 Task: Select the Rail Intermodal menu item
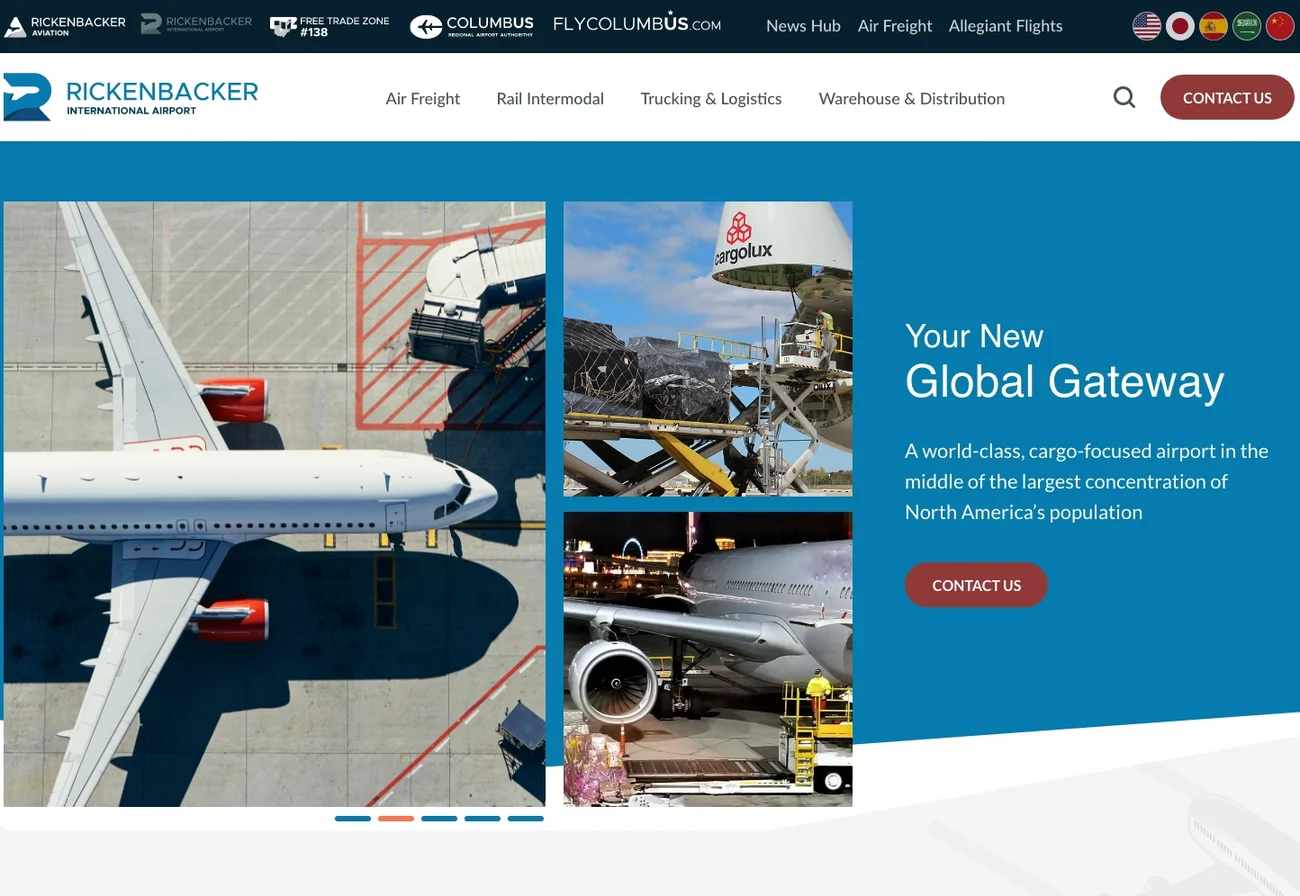550,98
